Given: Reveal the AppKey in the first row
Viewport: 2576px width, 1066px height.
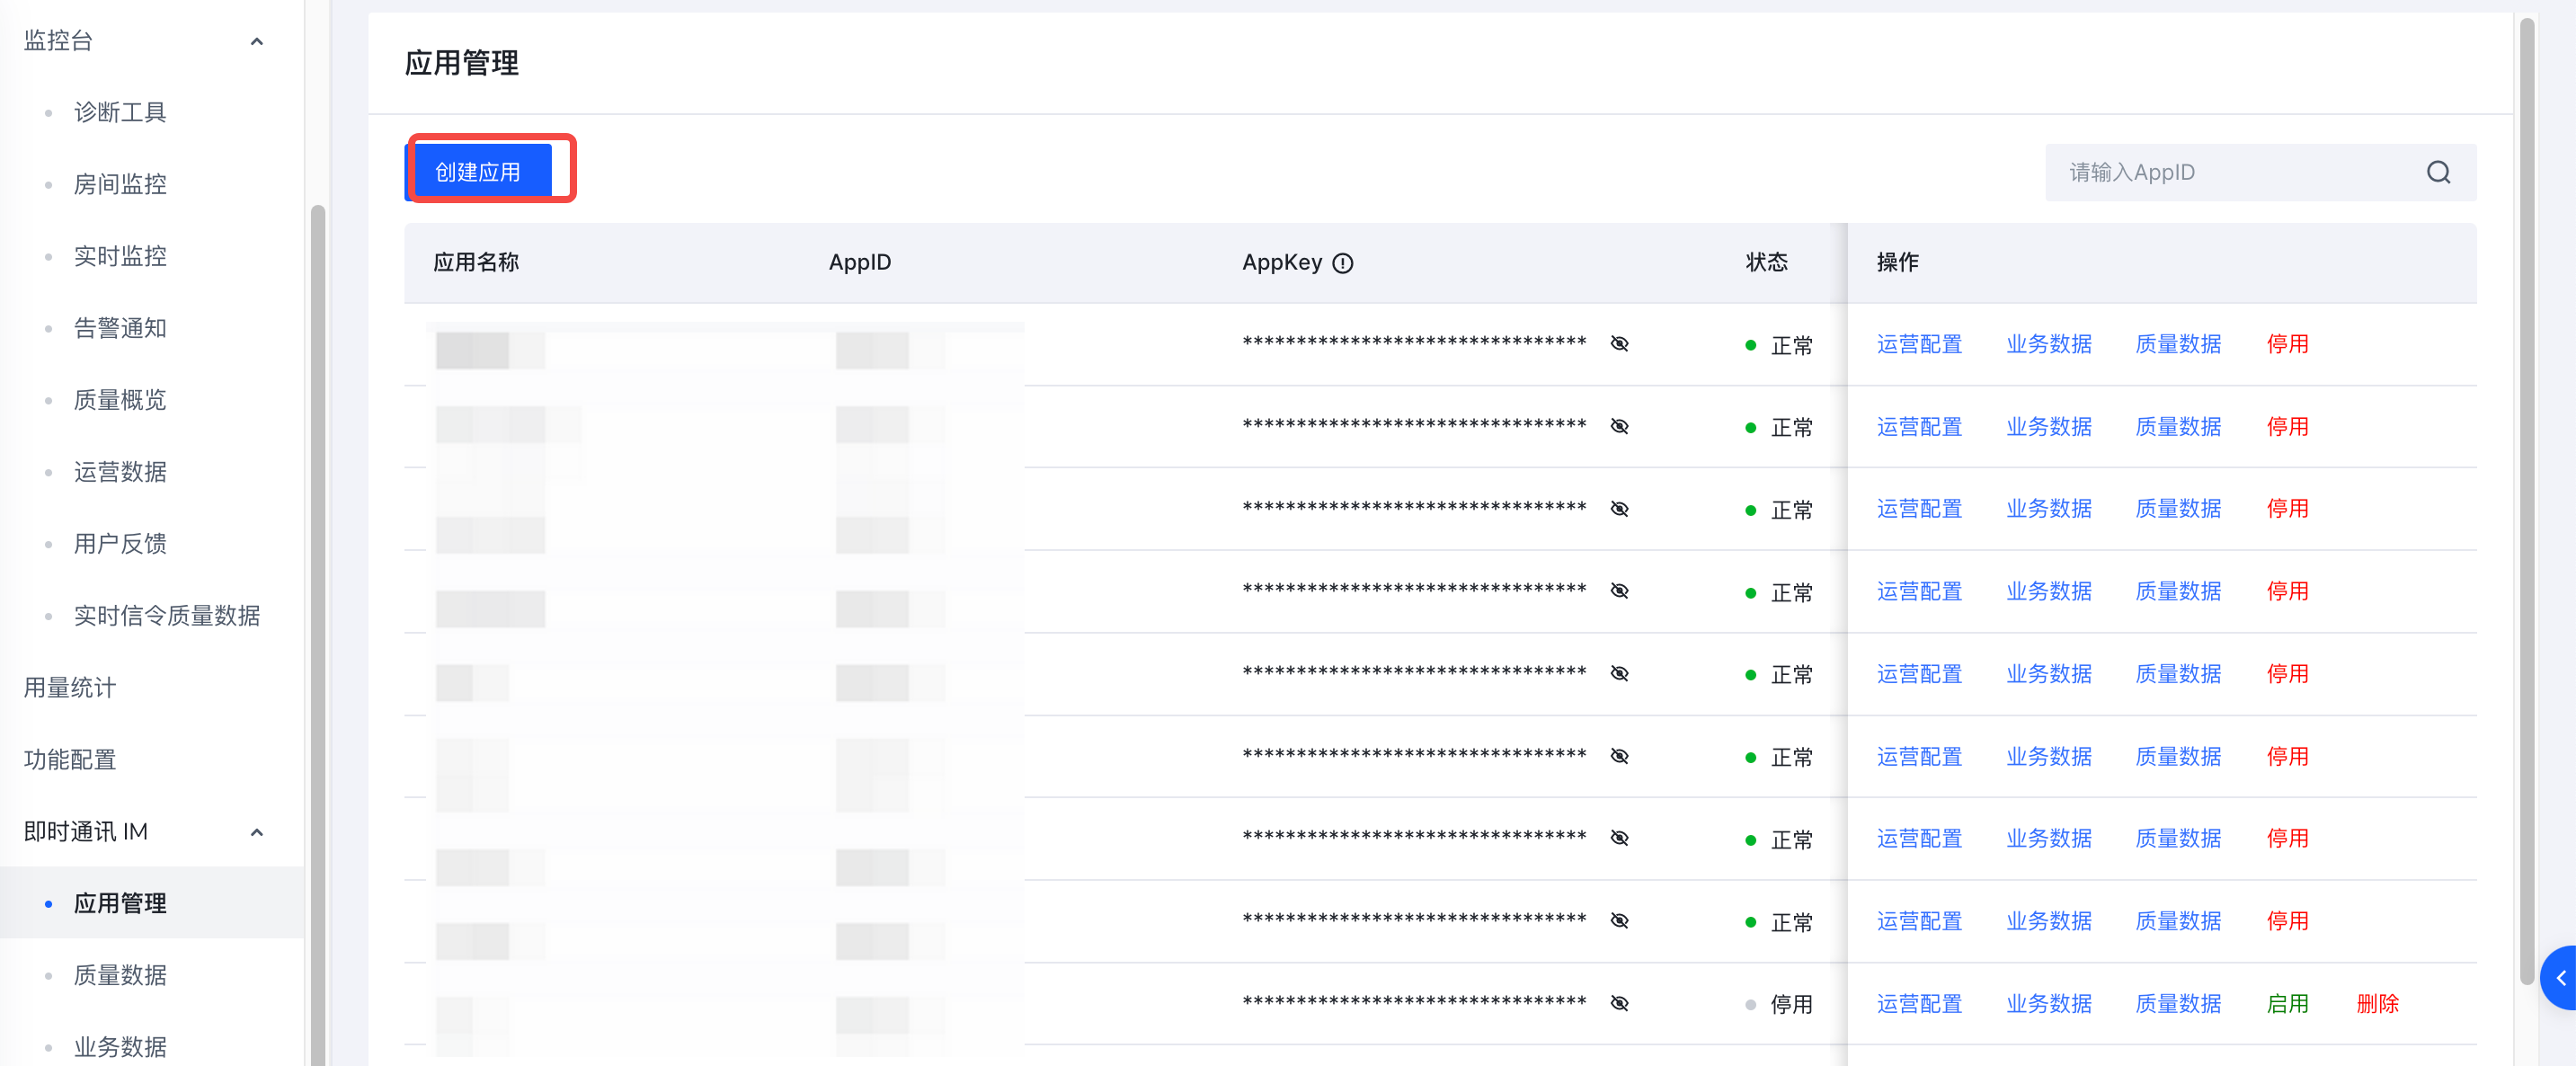Looking at the screenshot, I should [1619, 344].
